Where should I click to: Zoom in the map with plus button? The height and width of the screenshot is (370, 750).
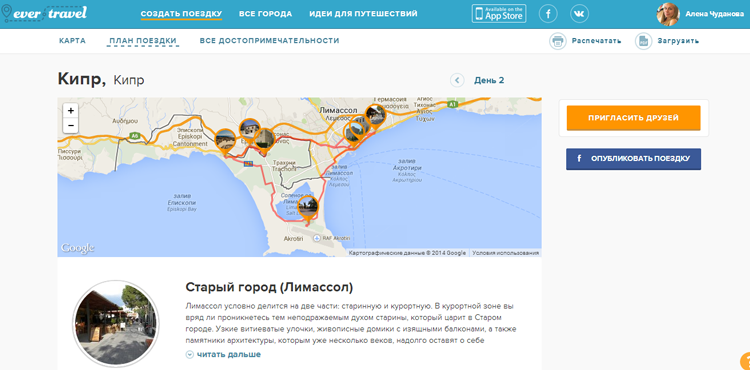pyautogui.click(x=71, y=110)
